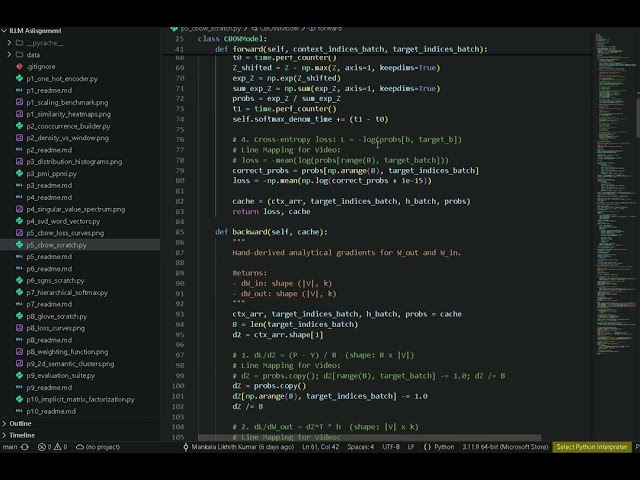This screenshot has width=640, height=480.
Task: Click Select Python Interpreter warning button
Action: (592, 447)
